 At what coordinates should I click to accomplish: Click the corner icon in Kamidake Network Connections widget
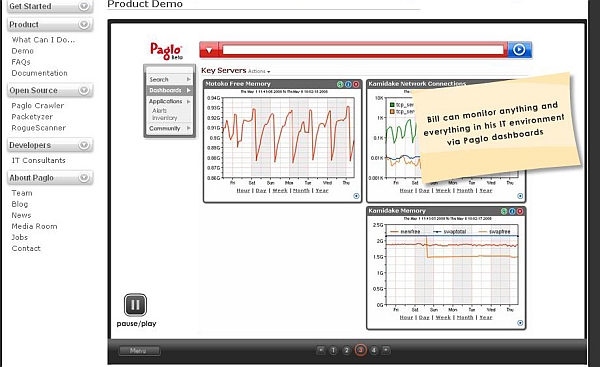pyautogui.click(x=520, y=196)
